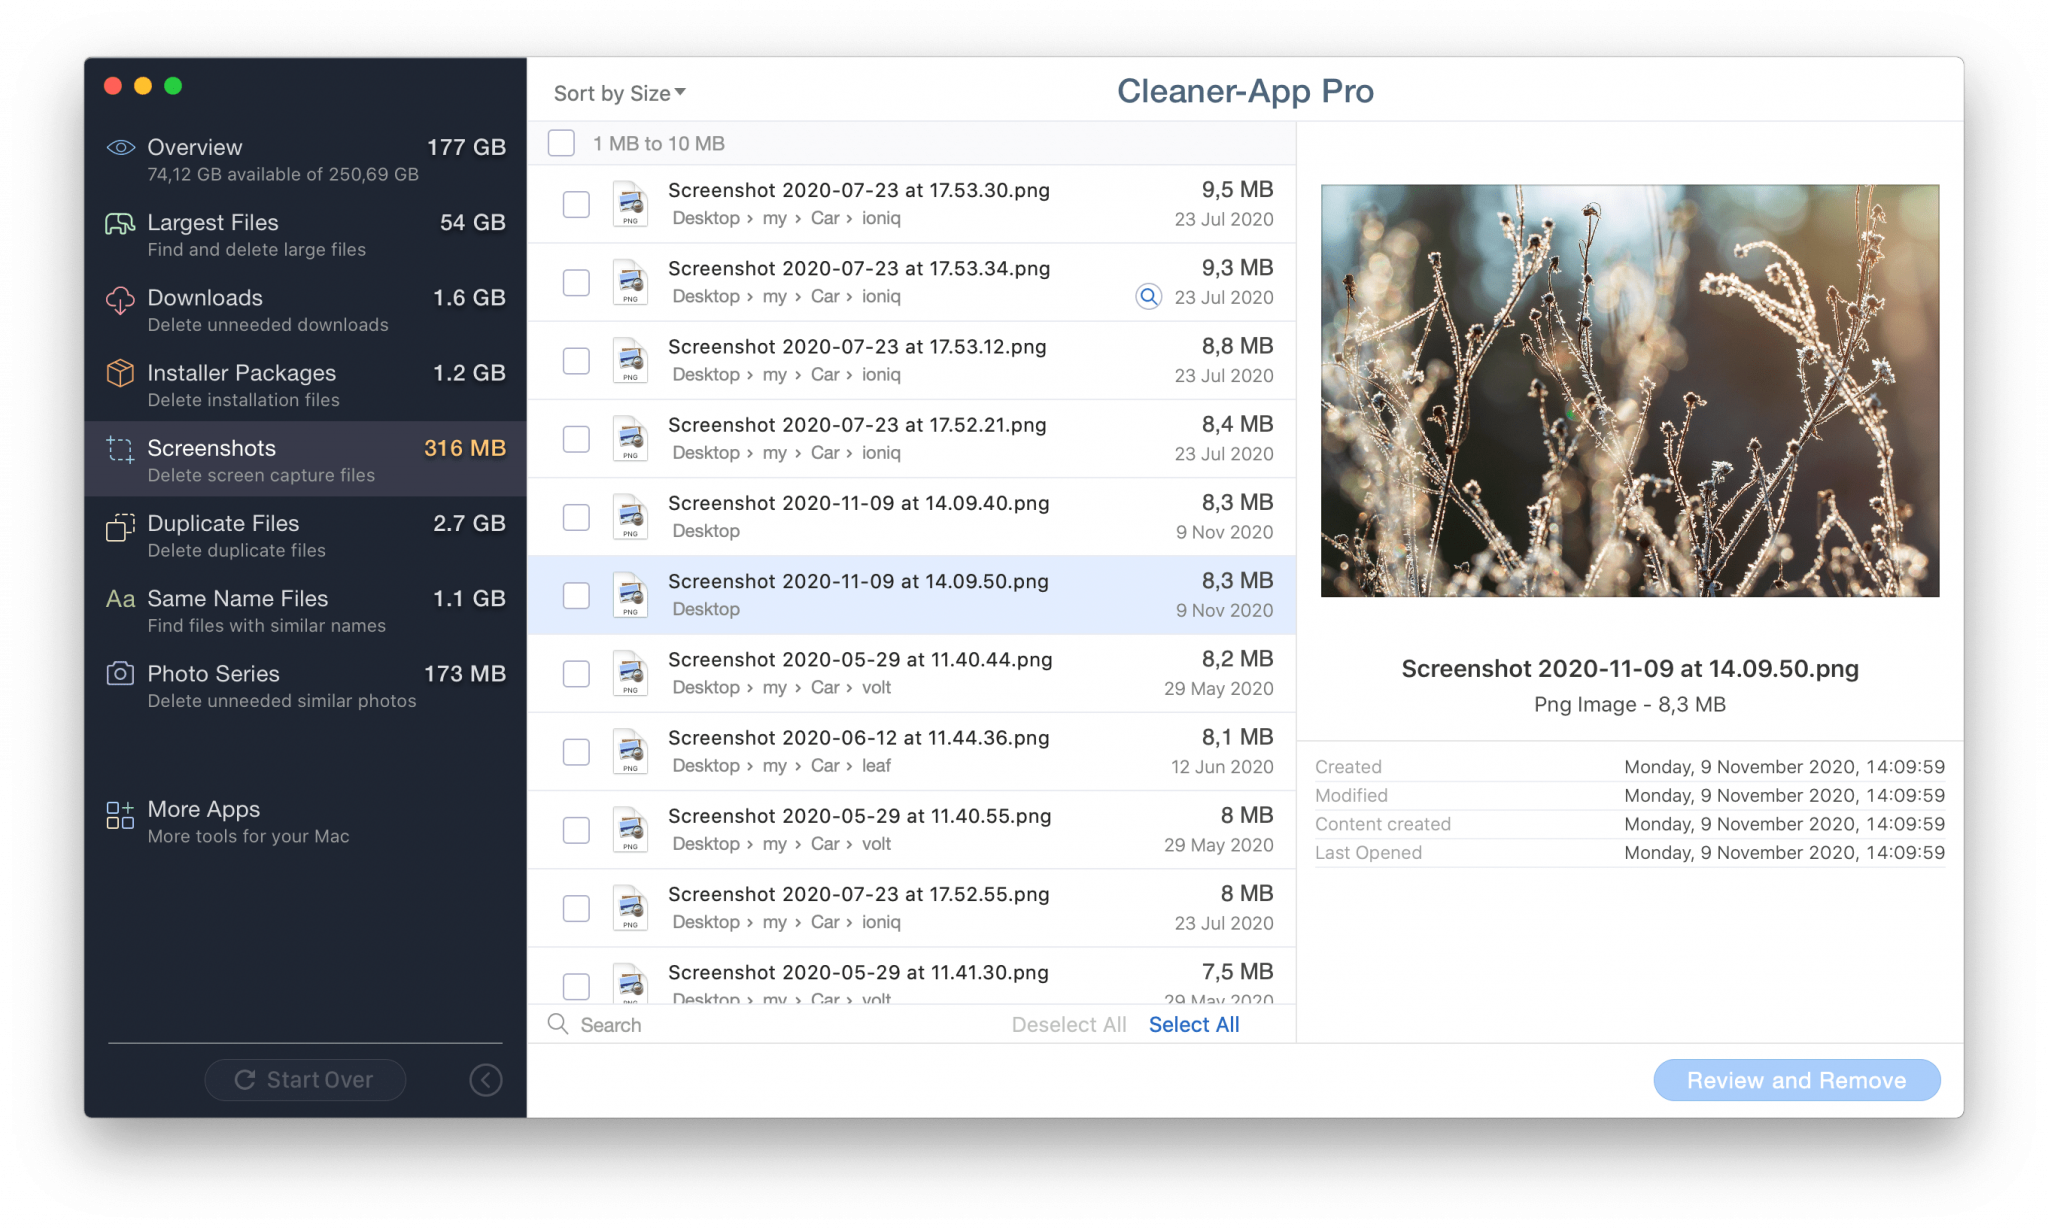Open the Photo Series section

[305, 685]
